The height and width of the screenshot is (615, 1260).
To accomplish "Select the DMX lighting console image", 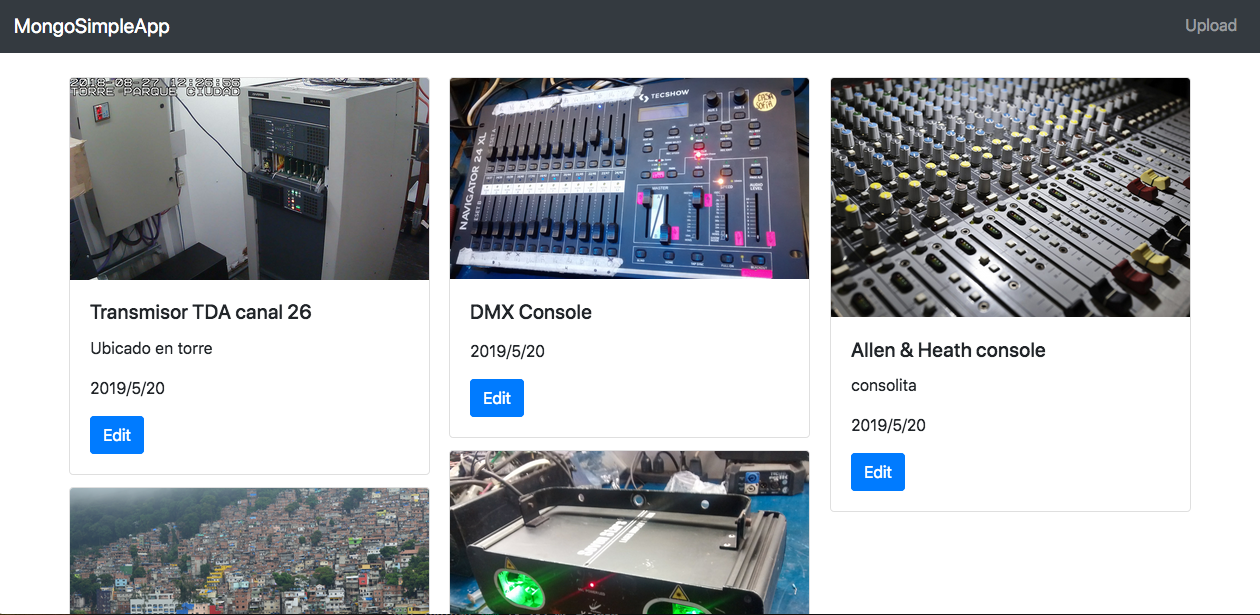I will point(629,180).
